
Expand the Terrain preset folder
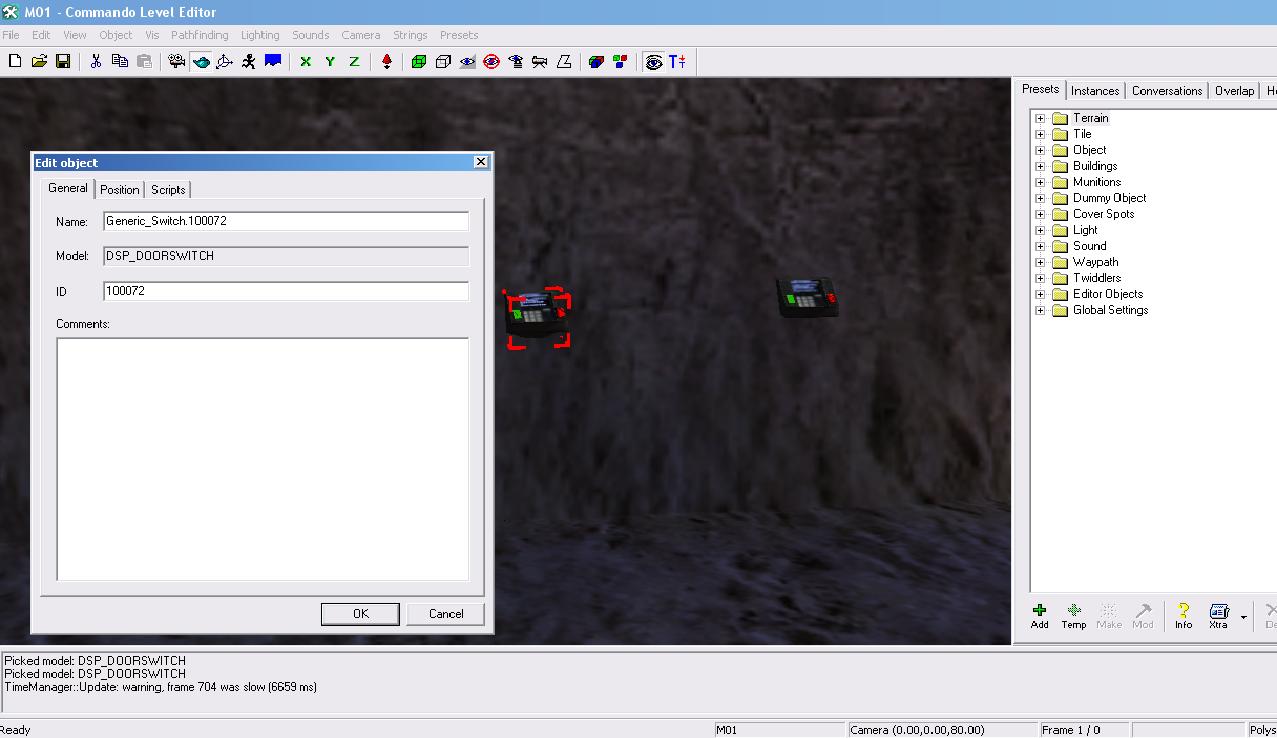[x=1040, y=118]
